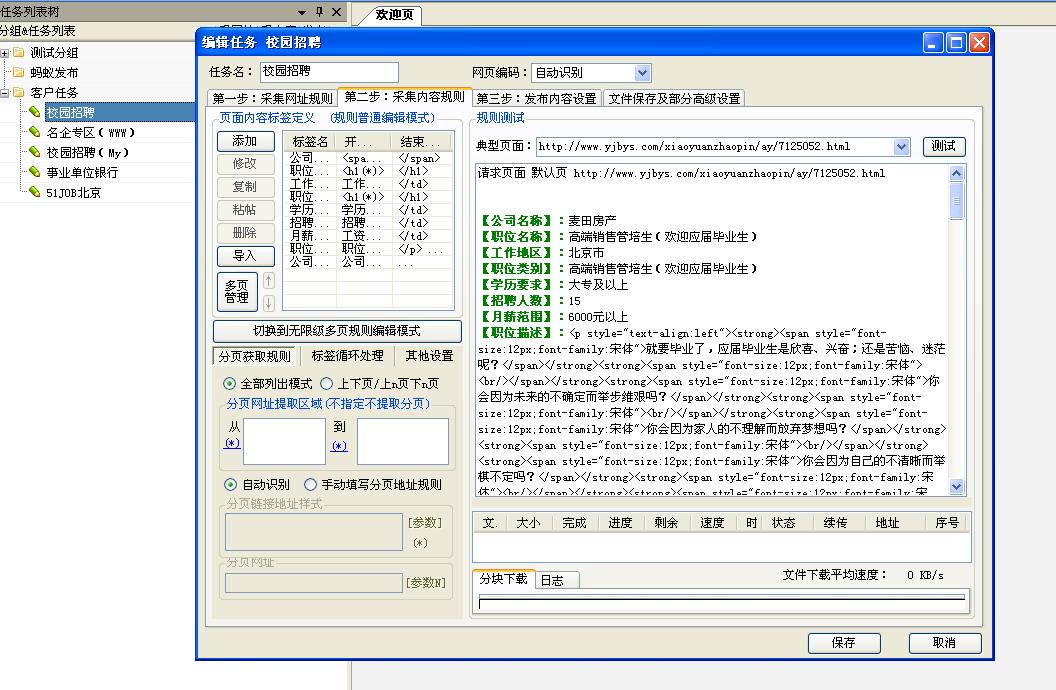Screen dimensions: 1056x690
Task: Open the 其他设置 tab
Action: tap(429, 355)
